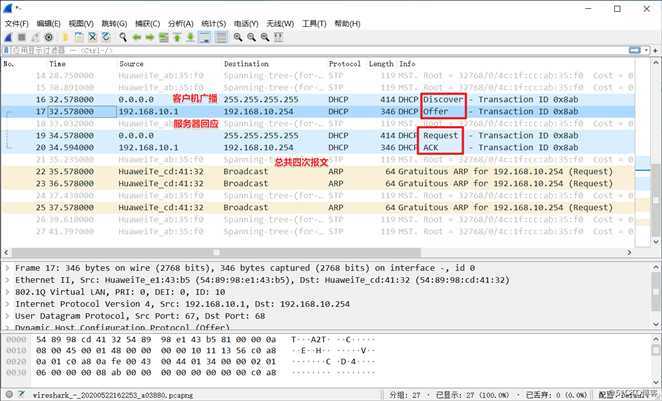Toggle auto-scroll during live capture
The height and width of the screenshot is (401, 662).
click(204, 38)
